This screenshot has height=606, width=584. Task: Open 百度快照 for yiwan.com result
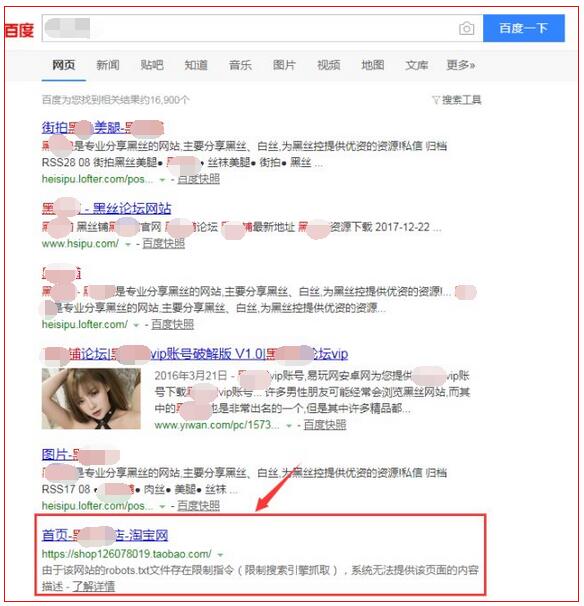[x=325, y=425]
